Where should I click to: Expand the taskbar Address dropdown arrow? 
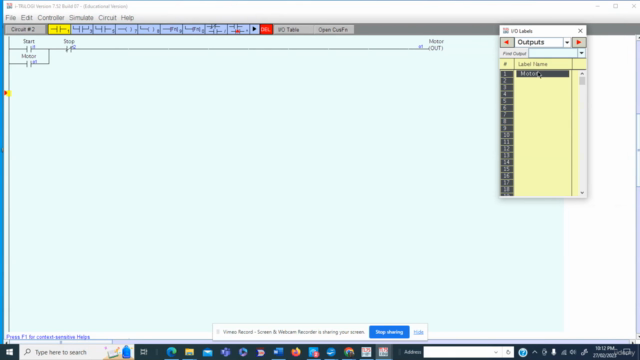pos(496,352)
